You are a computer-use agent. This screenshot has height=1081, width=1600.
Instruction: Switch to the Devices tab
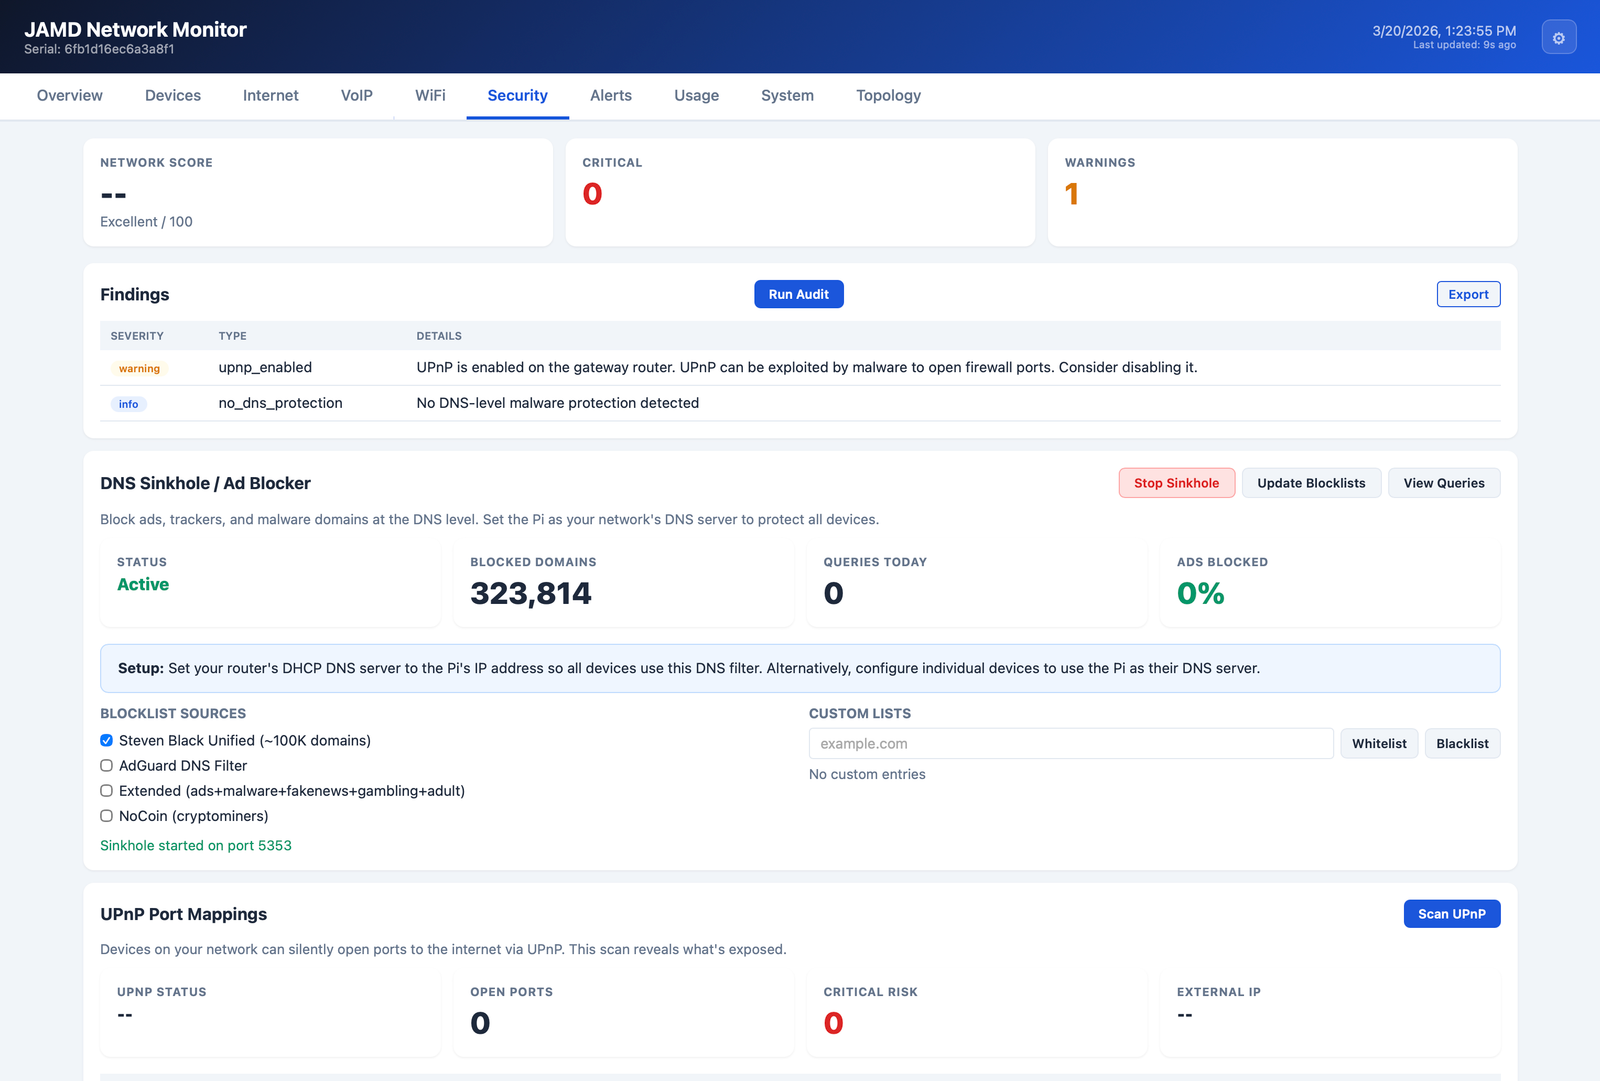[x=172, y=95]
